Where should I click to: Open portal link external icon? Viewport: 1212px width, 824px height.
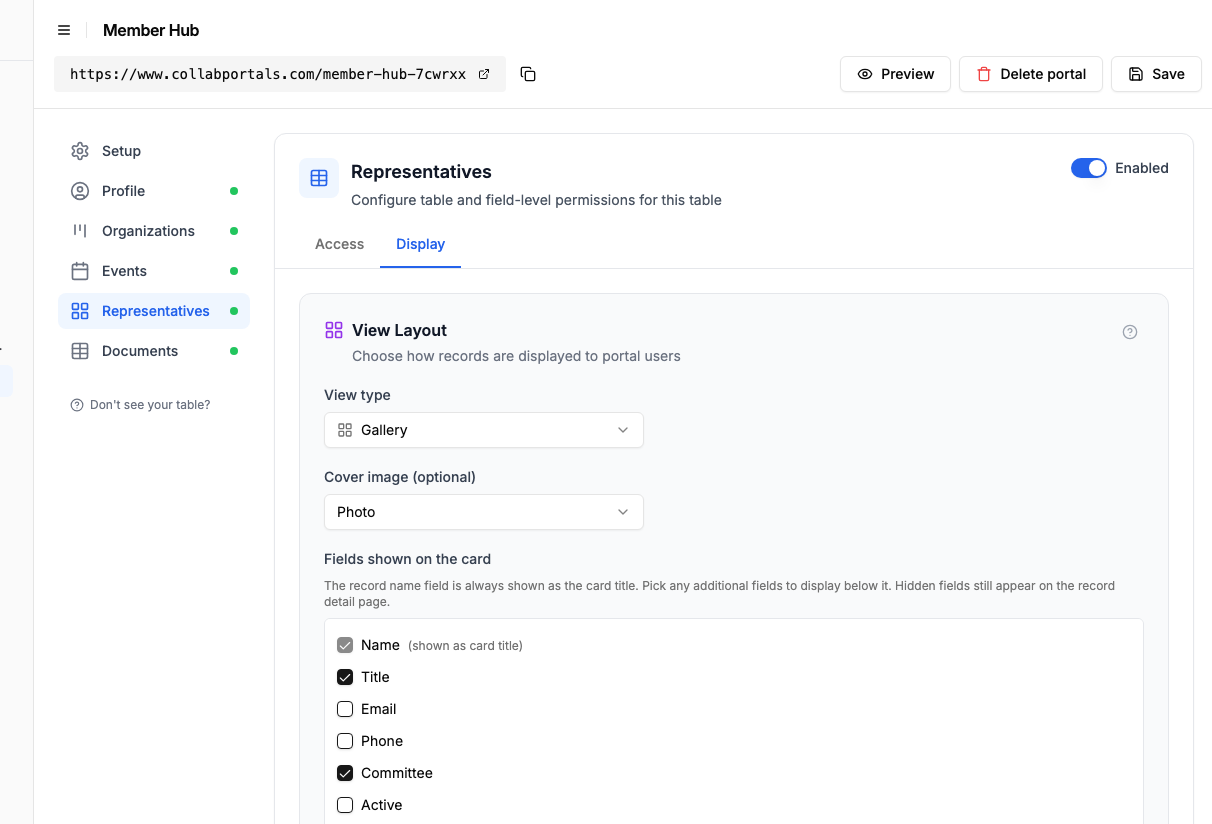pos(484,74)
